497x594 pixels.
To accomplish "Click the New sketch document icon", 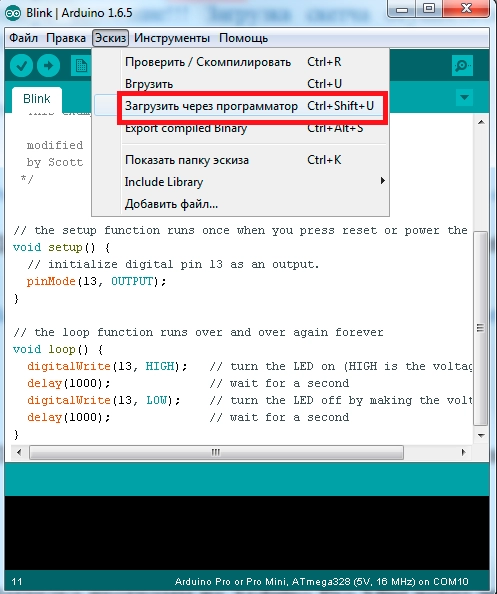I will [x=81, y=66].
